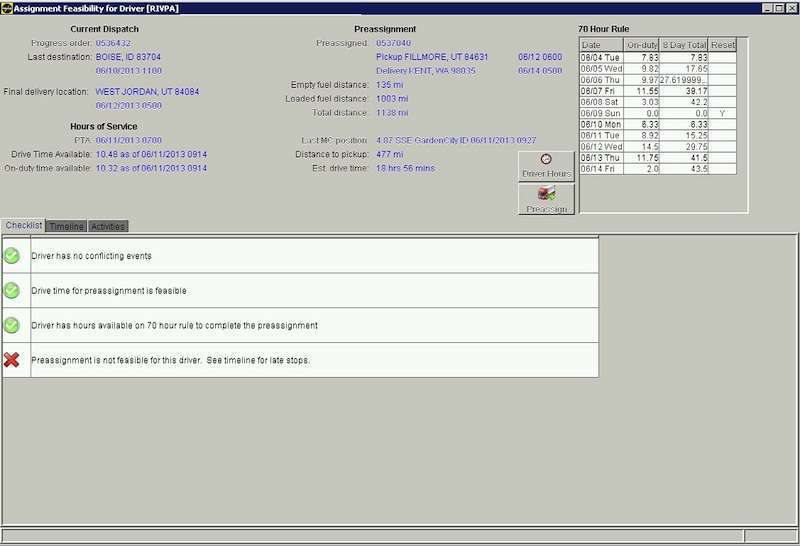800x546 pixels.
Task: Click green check beside drive time feasible
Action: (x=12, y=290)
